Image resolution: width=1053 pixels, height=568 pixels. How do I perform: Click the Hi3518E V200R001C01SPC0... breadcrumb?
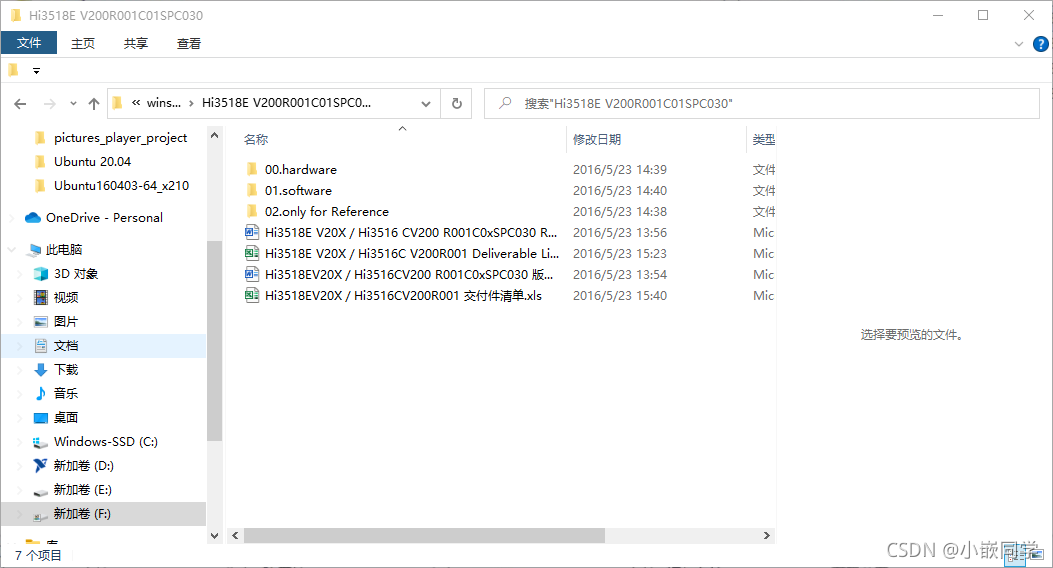pos(286,103)
